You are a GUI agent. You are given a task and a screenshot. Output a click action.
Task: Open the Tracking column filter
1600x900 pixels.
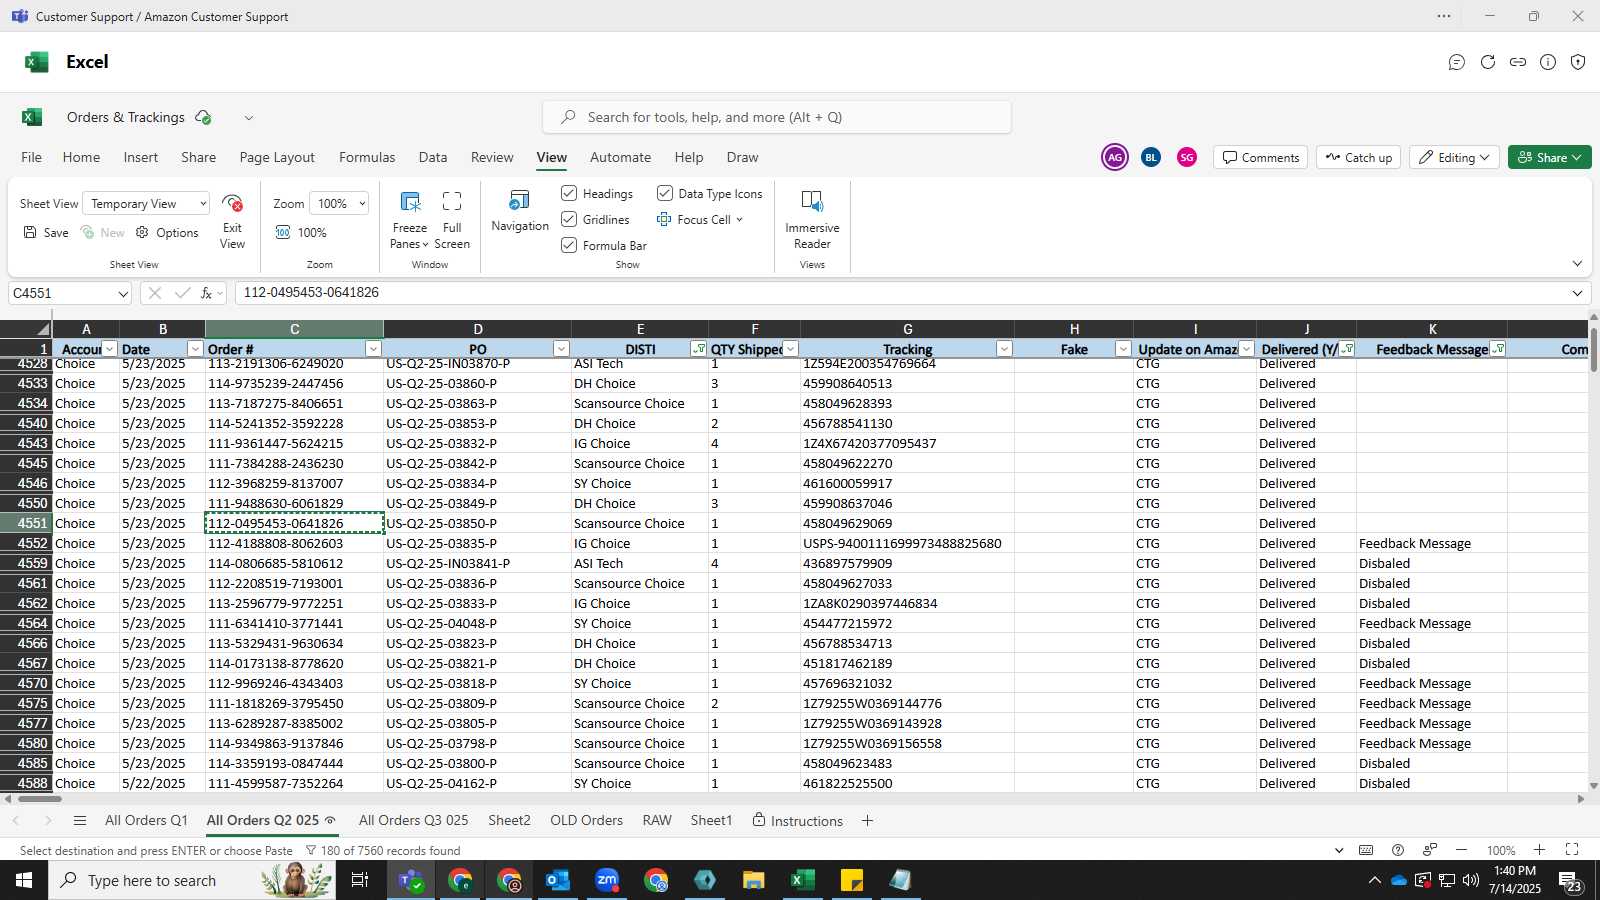(x=1004, y=349)
